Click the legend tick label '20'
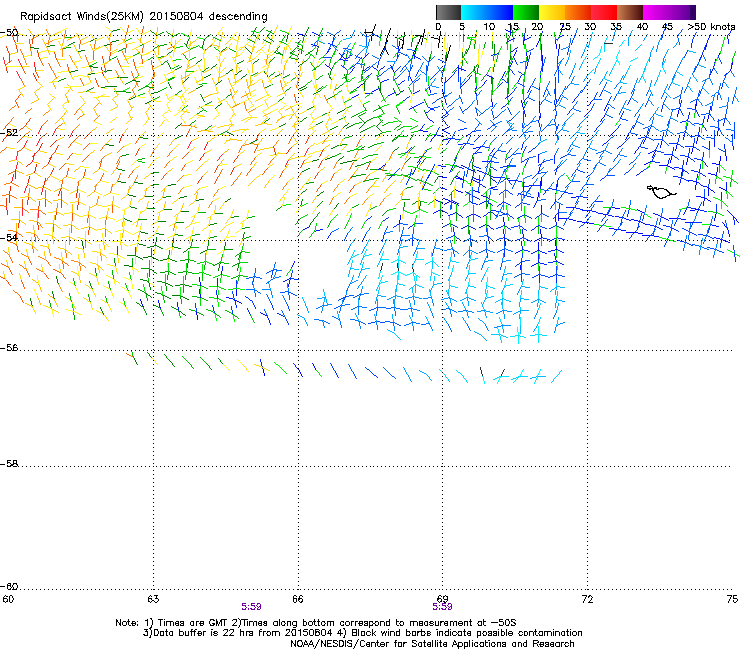740x650 pixels. [537, 27]
